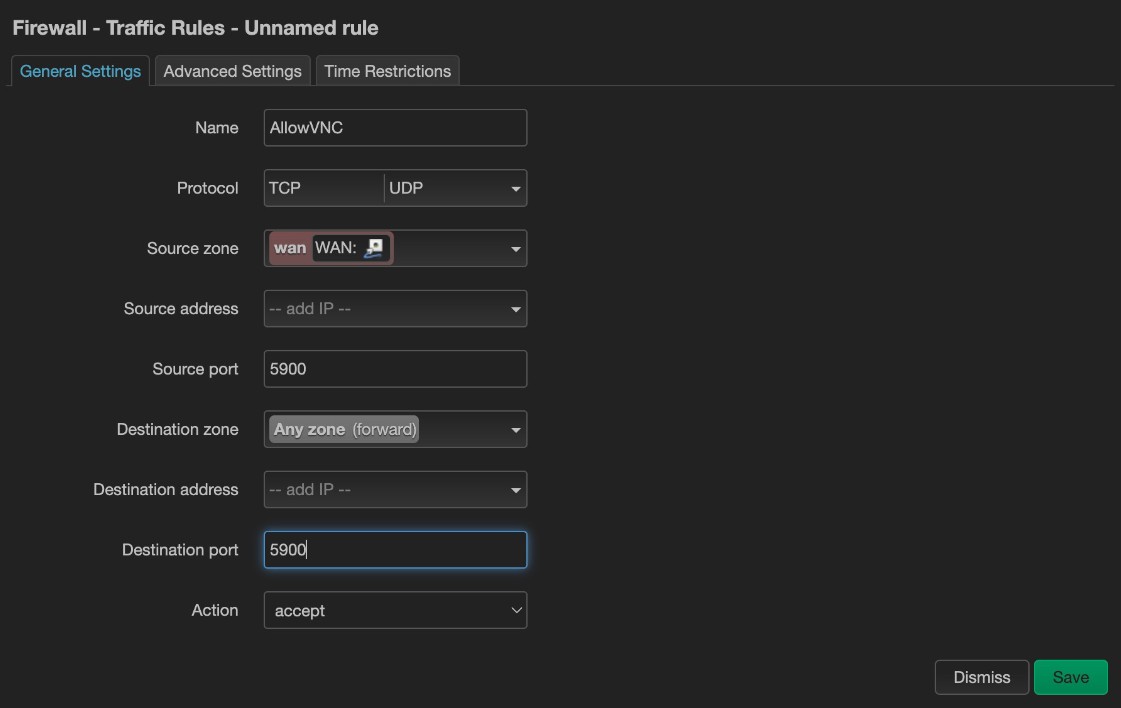The width and height of the screenshot is (1121, 708).
Task: Expand the Protocol dropdown arrow
Action: (x=515, y=189)
